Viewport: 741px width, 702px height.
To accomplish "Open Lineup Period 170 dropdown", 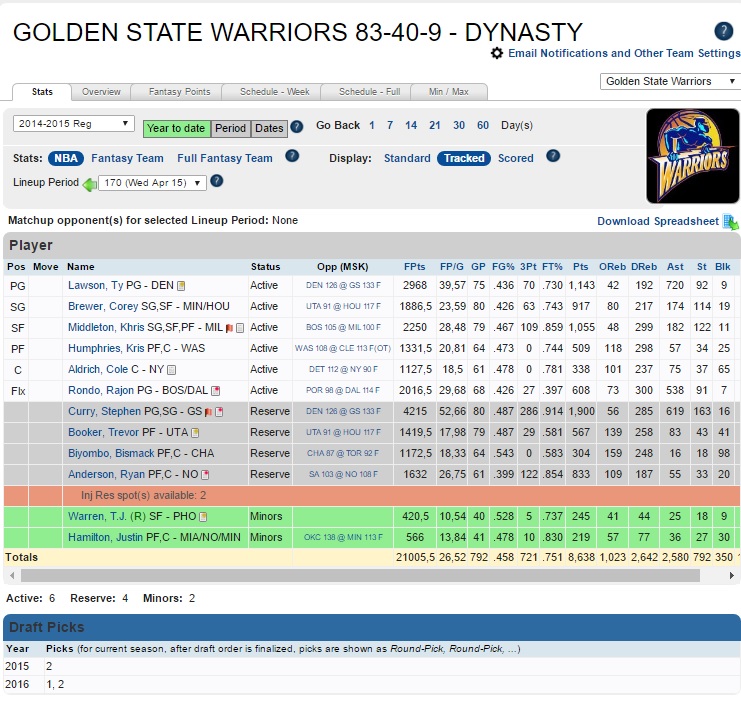I will (x=152, y=182).
